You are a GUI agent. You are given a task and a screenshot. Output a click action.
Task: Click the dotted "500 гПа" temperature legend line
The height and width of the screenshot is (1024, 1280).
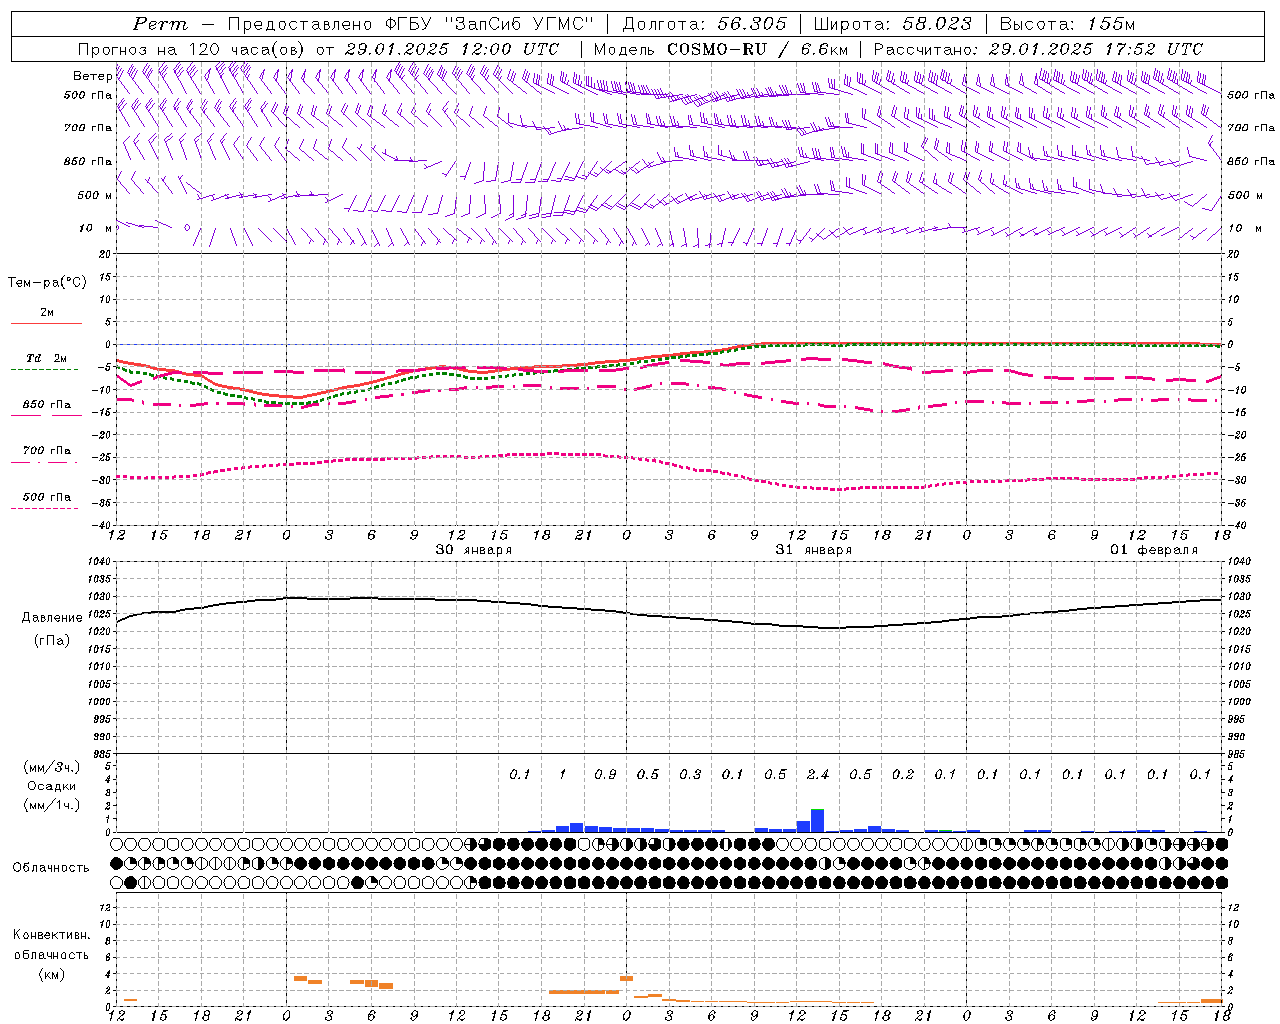point(45,508)
